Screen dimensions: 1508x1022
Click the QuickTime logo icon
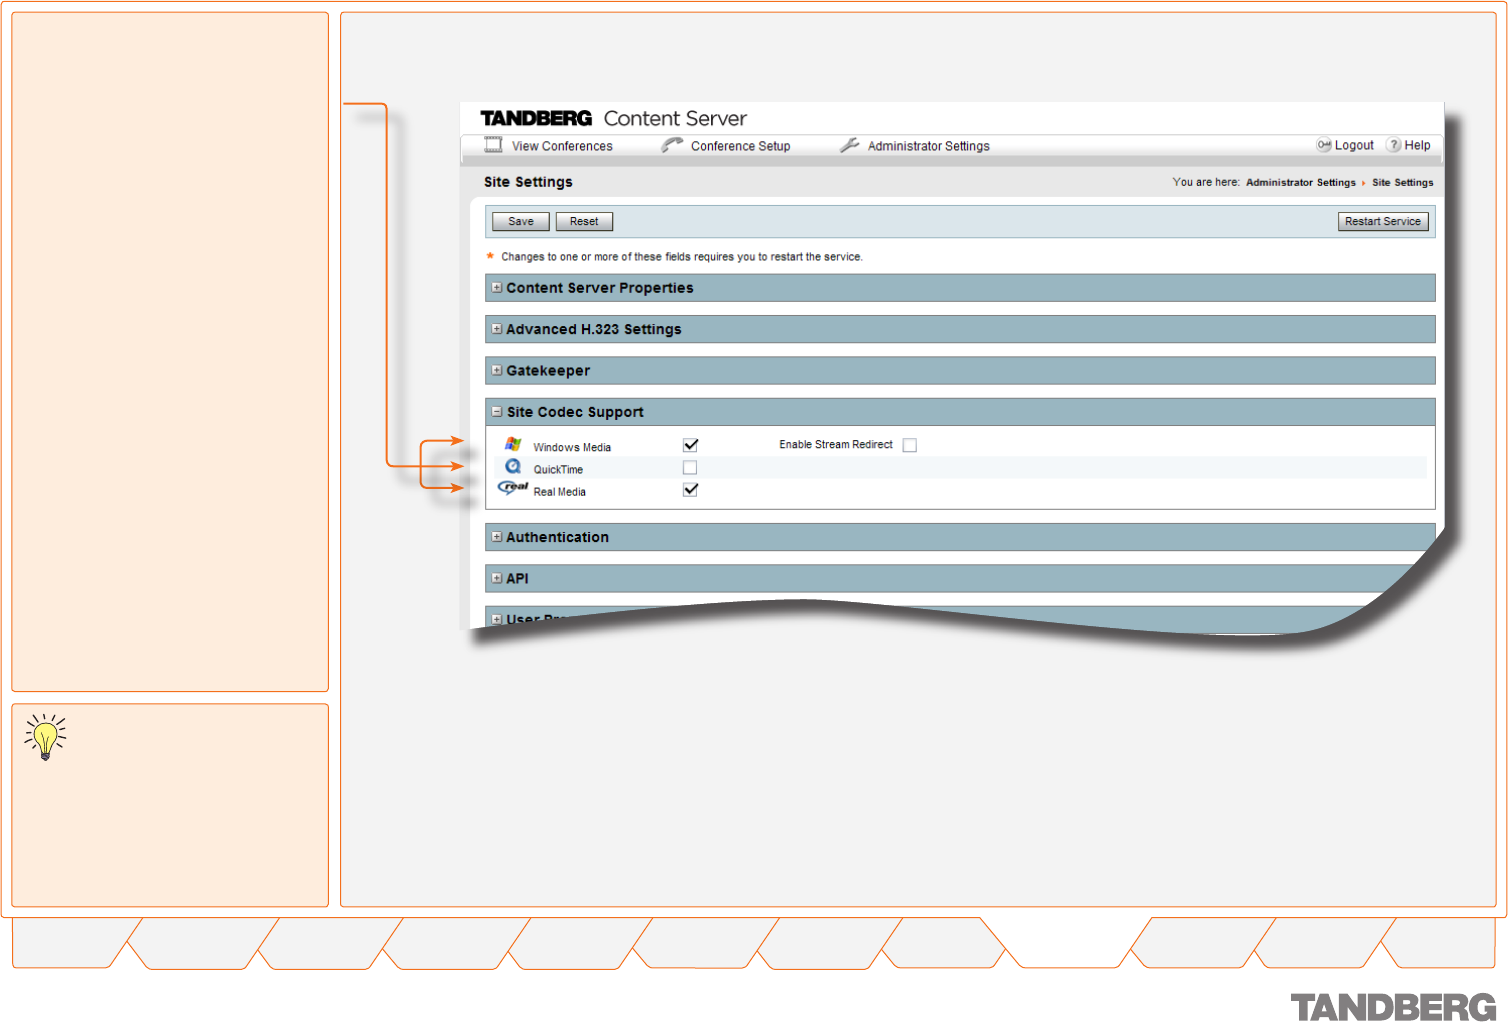click(x=513, y=466)
